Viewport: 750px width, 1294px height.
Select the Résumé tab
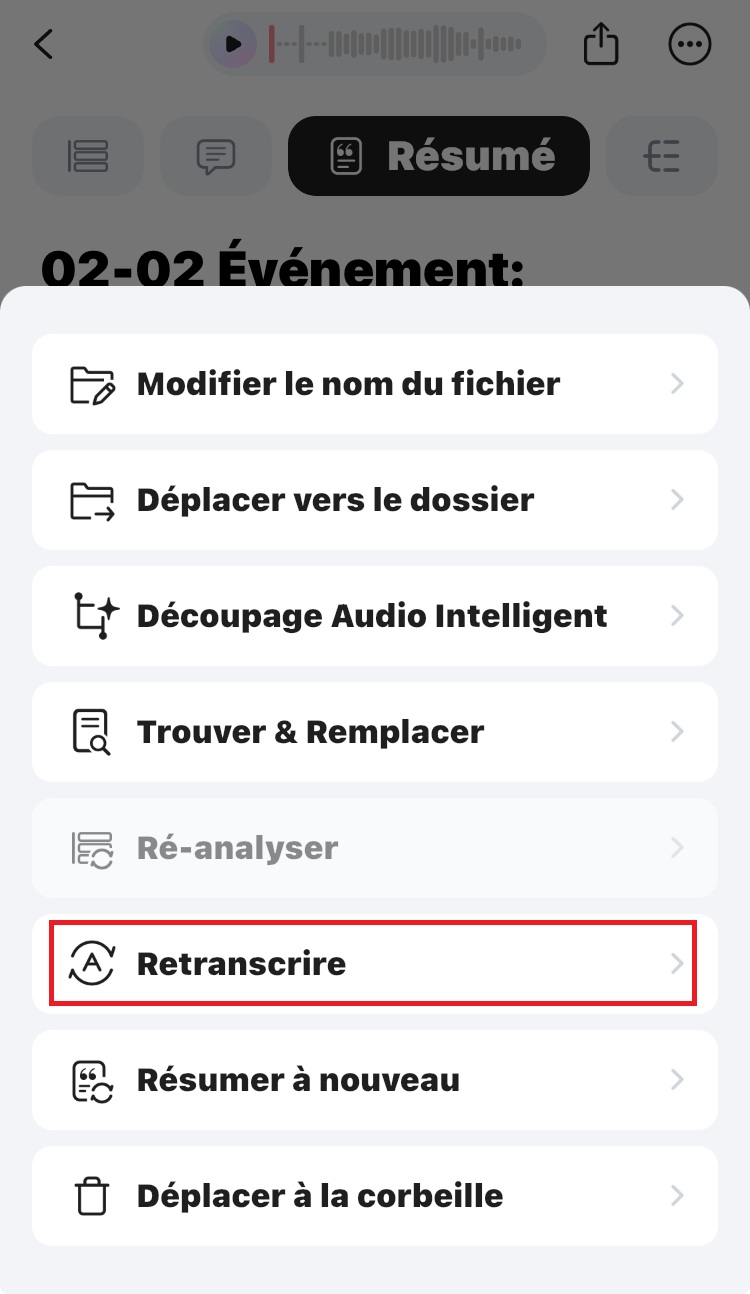pos(439,156)
